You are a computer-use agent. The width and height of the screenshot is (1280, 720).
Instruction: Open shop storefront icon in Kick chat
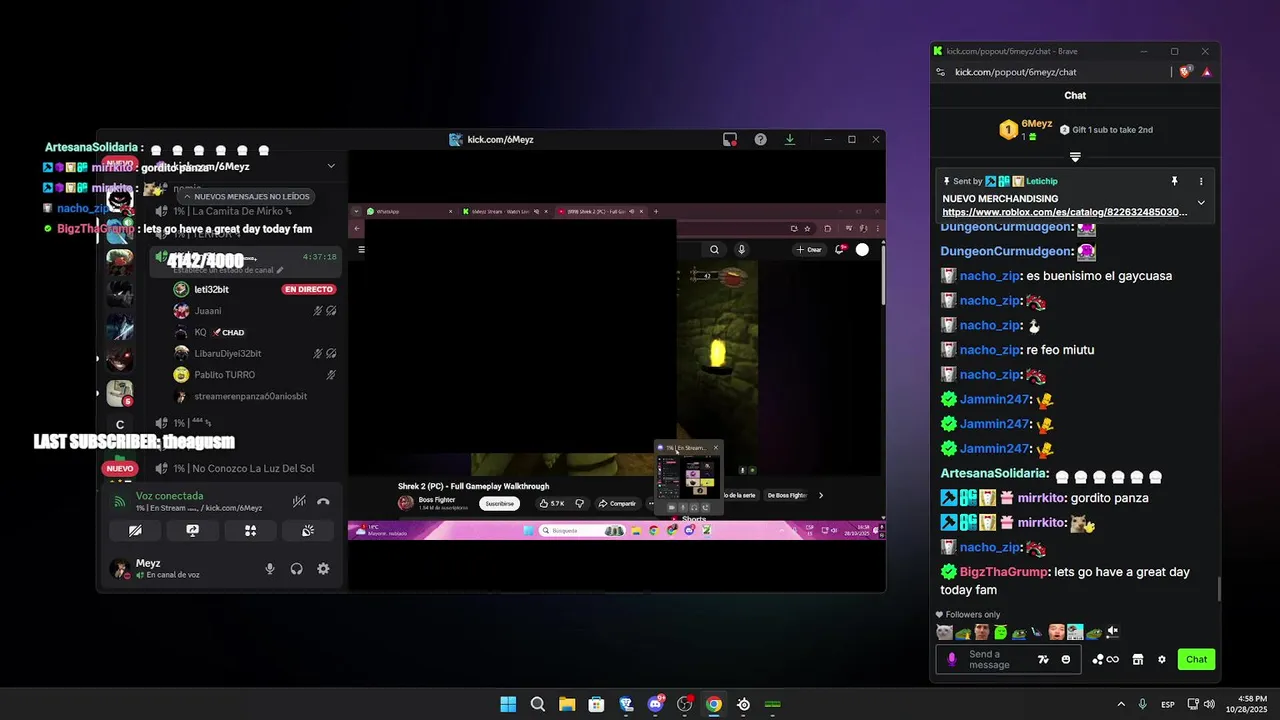point(1137,659)
